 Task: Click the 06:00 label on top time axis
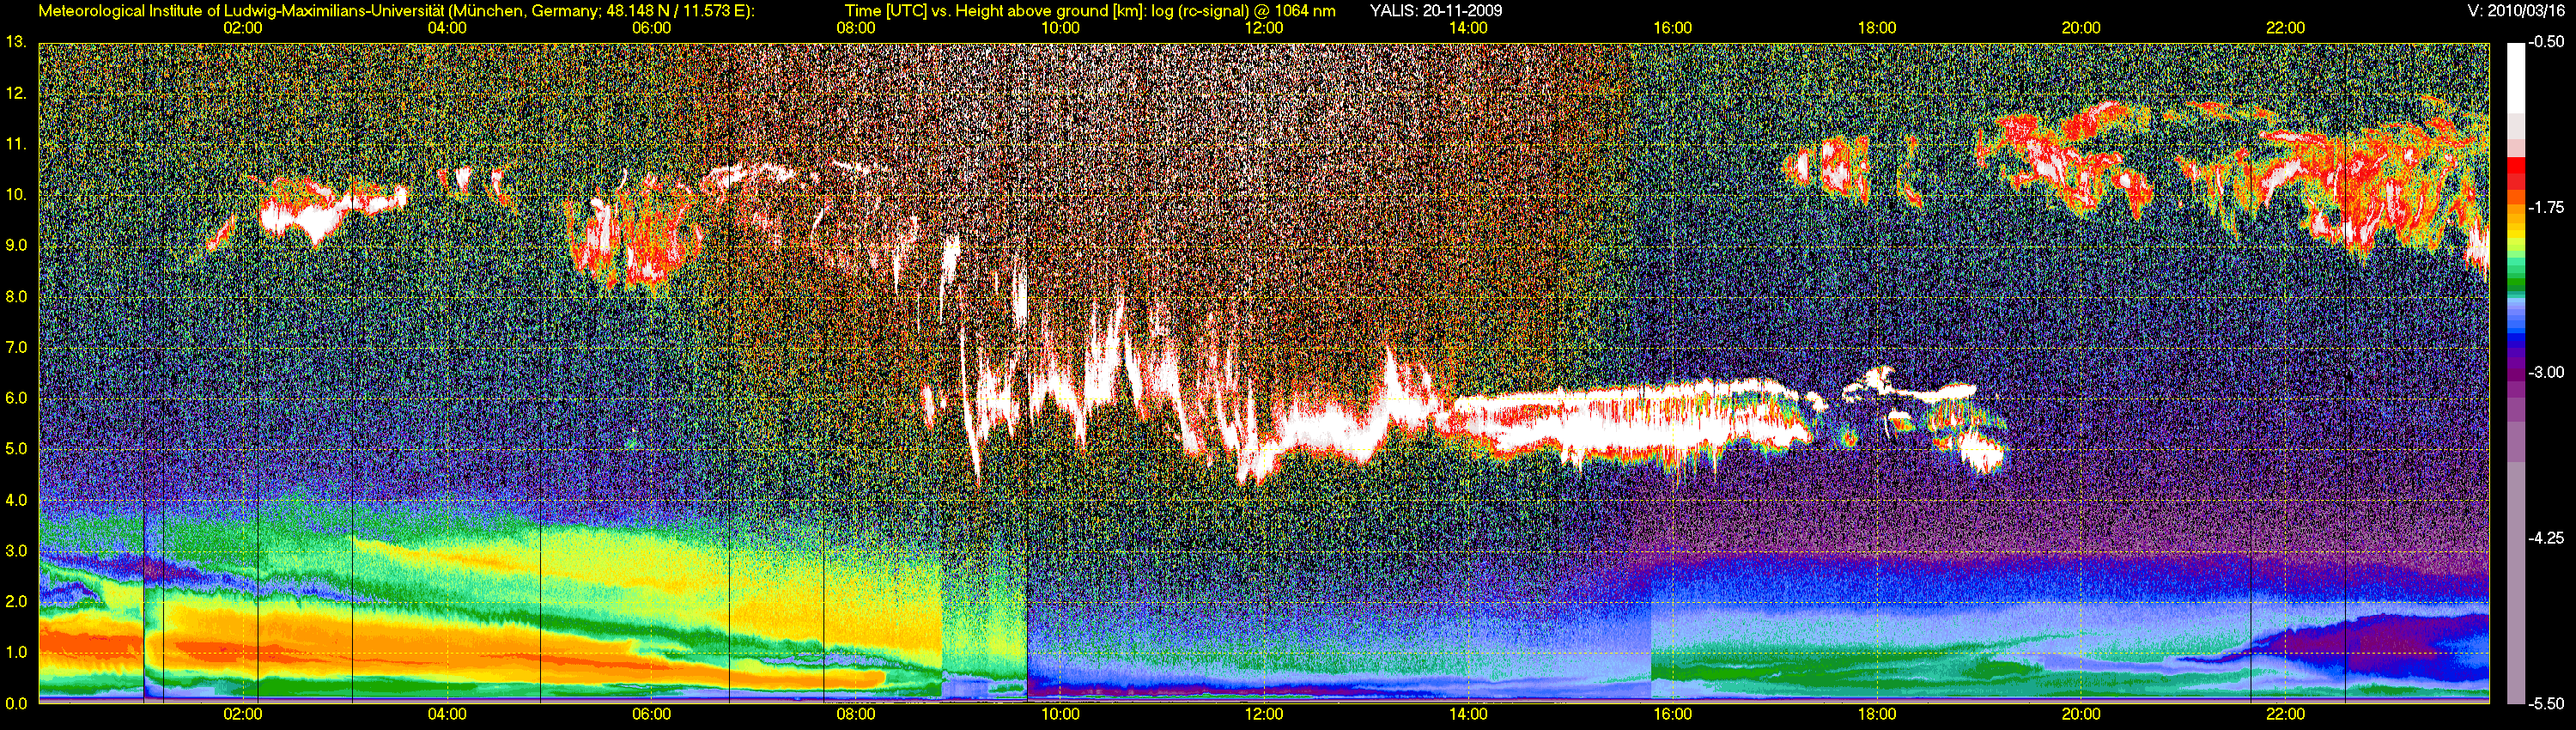point(652,28)
